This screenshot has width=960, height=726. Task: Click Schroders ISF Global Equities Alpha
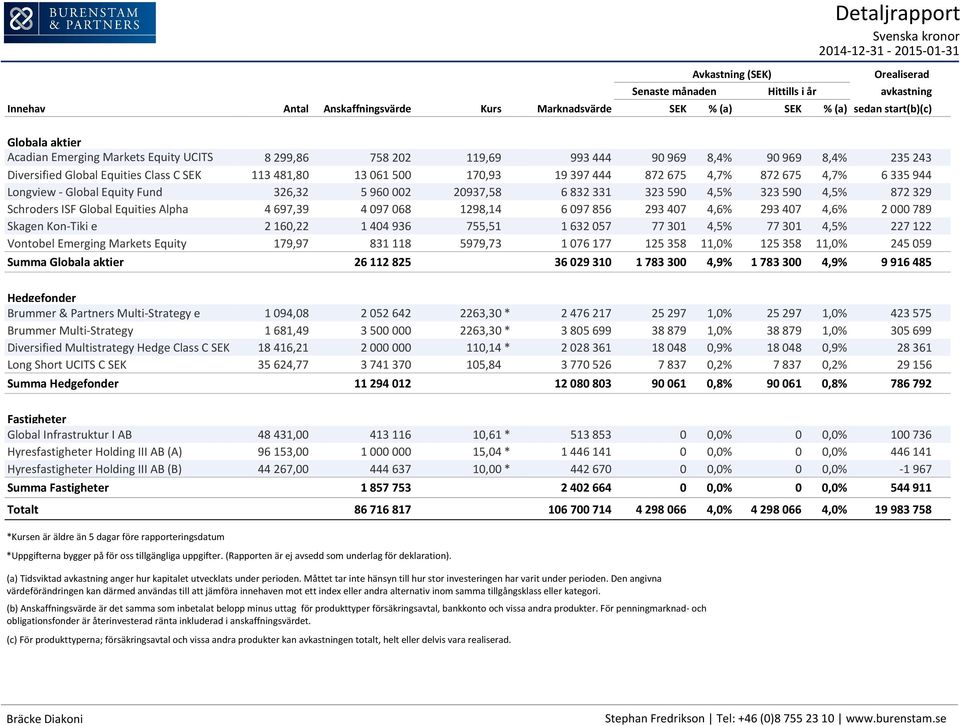tap(97, 209)
